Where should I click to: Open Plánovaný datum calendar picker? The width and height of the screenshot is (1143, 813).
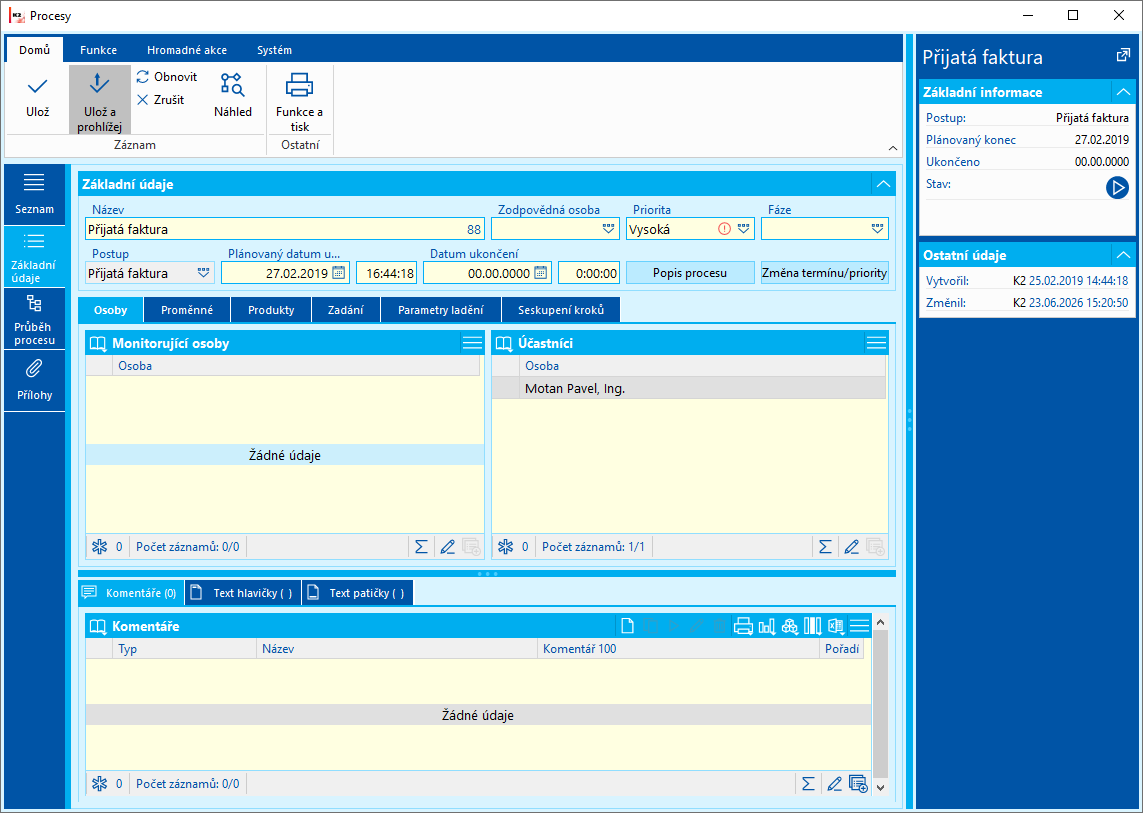(338, 273)
